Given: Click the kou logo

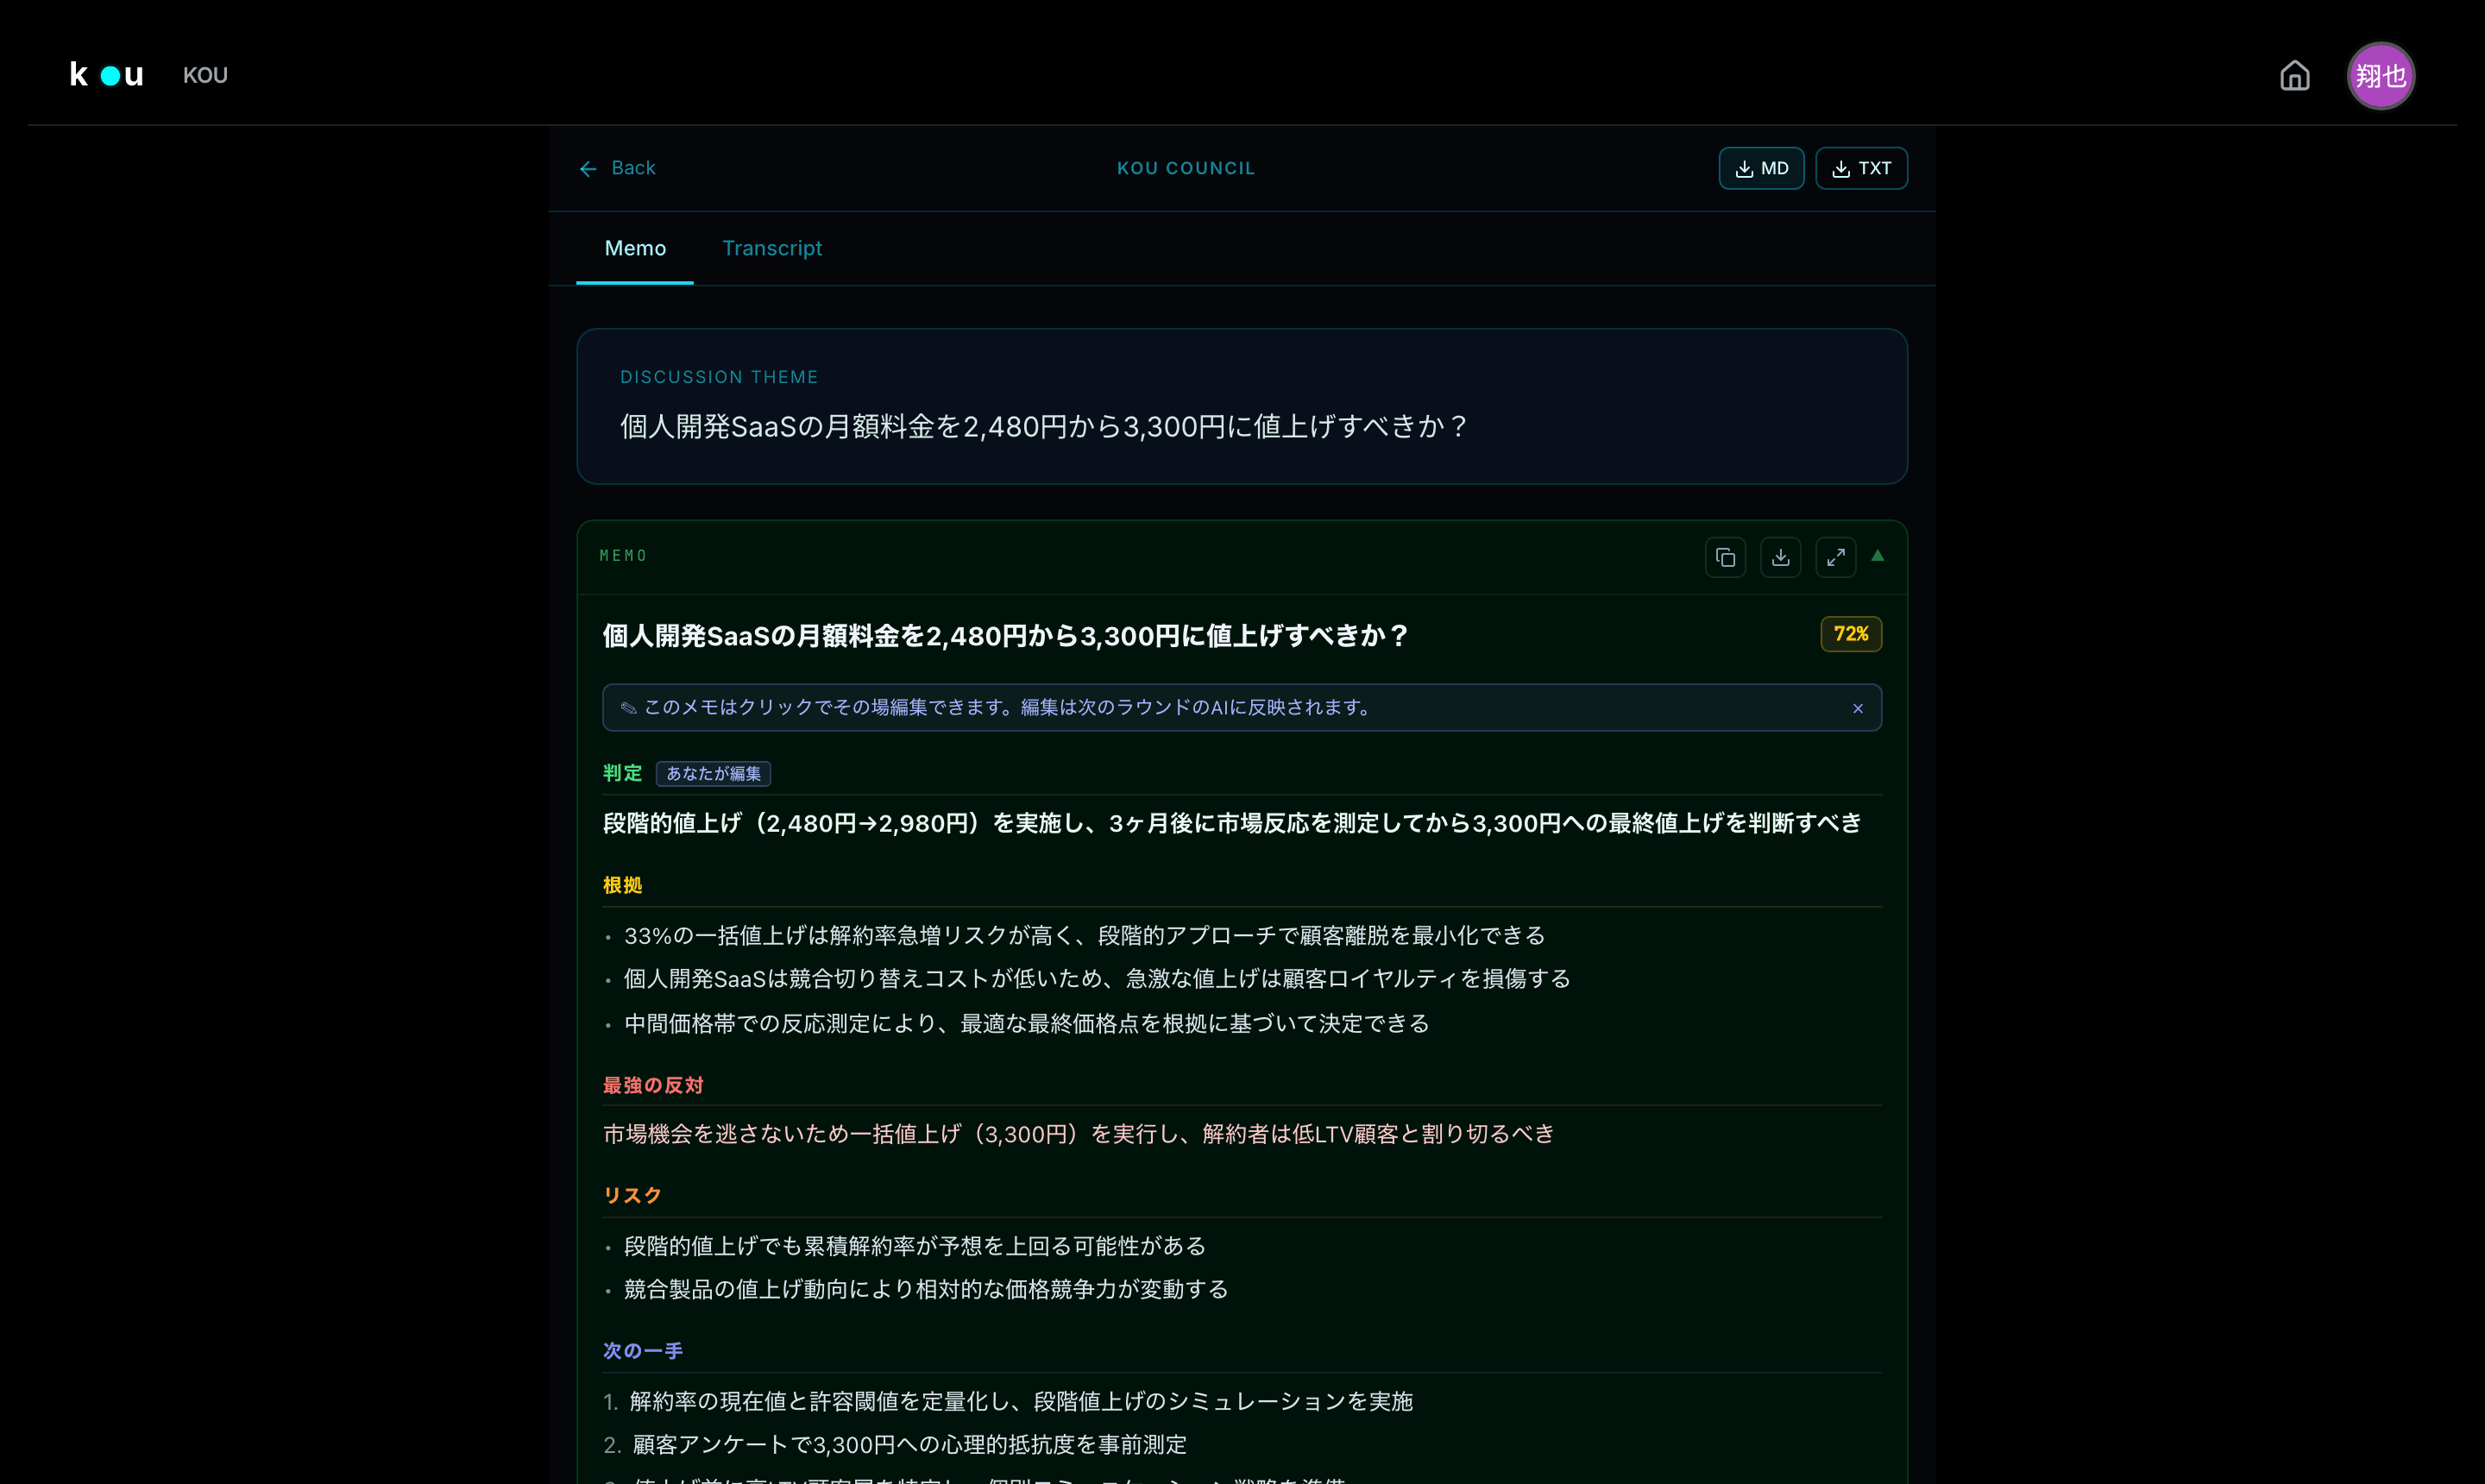Looking at the screenshot, I should (x=106, y=75).
